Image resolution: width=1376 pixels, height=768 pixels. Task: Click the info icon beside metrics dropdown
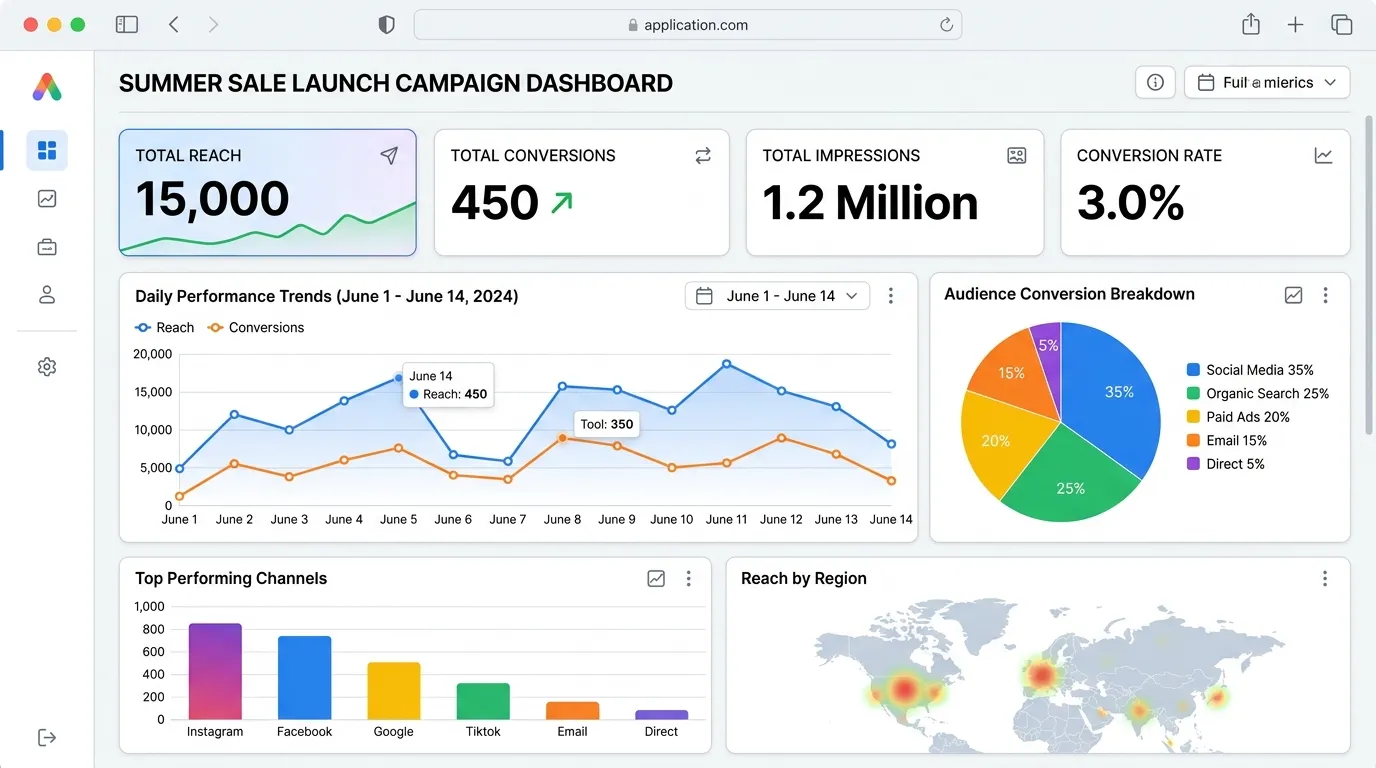tap(1155, 82)
